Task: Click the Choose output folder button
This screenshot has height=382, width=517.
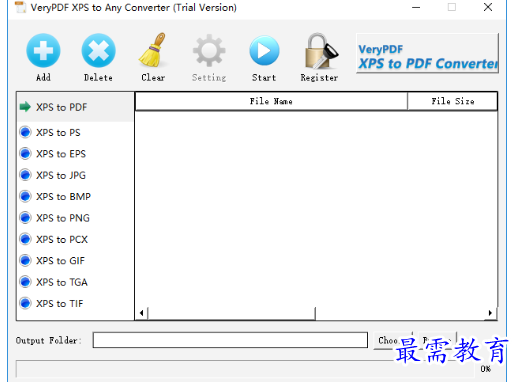Action: pyautogui.click(x=393, y=340)
